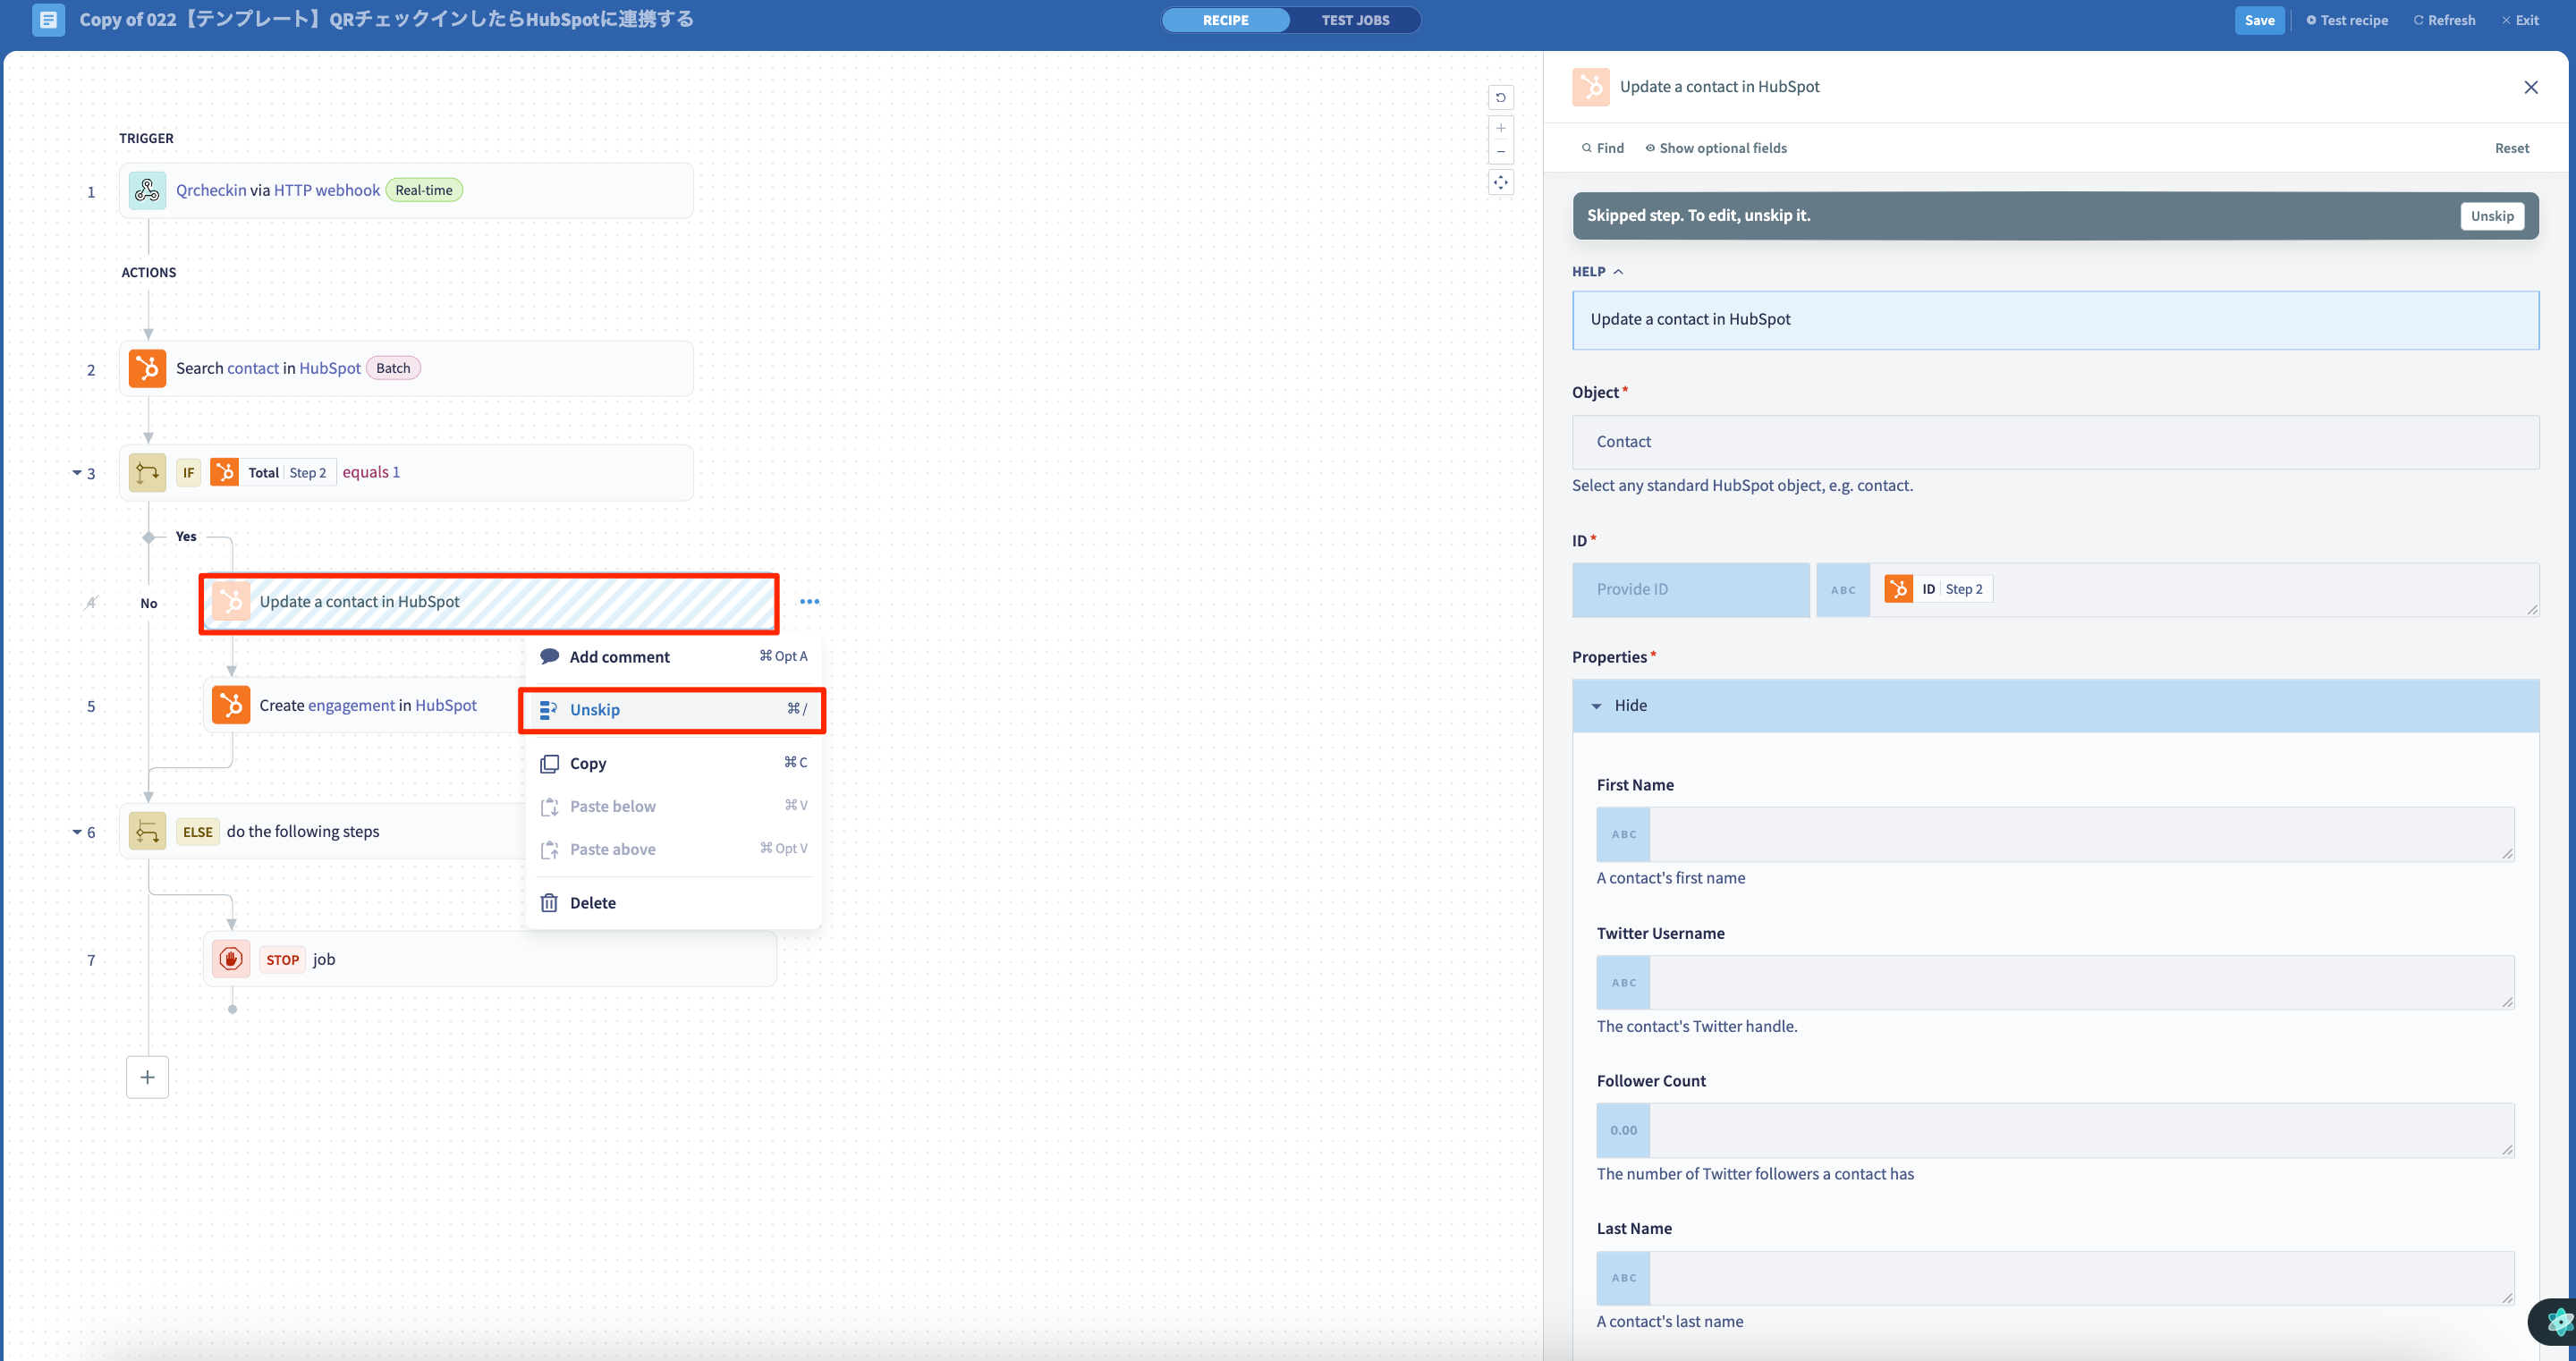Click the recipe document icon in header

[x=48, y=19]
